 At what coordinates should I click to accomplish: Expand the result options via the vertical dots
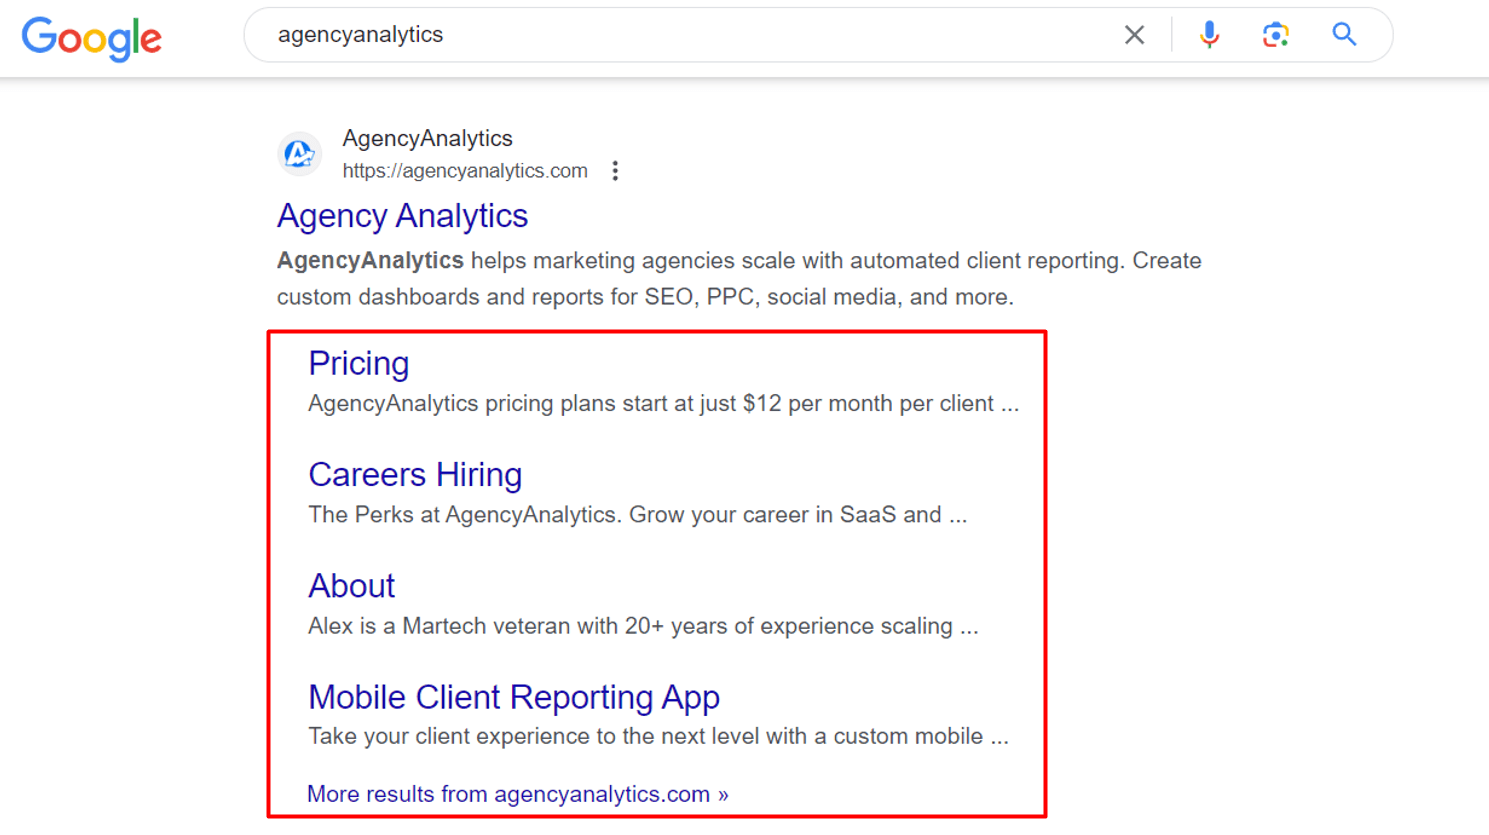tap(615, 170)
